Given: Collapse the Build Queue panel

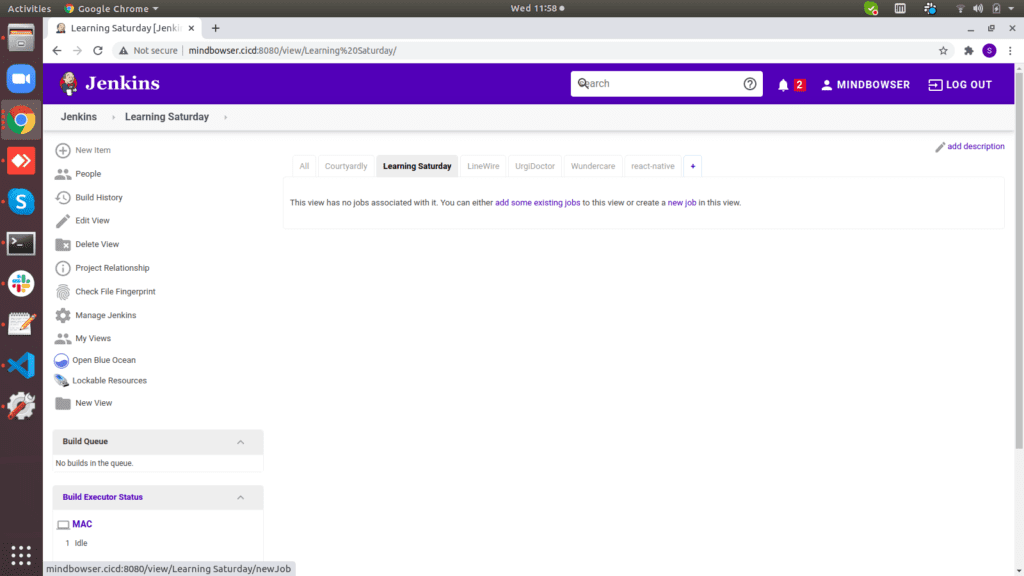Looking at the screenshot, I should click(240, 442).
